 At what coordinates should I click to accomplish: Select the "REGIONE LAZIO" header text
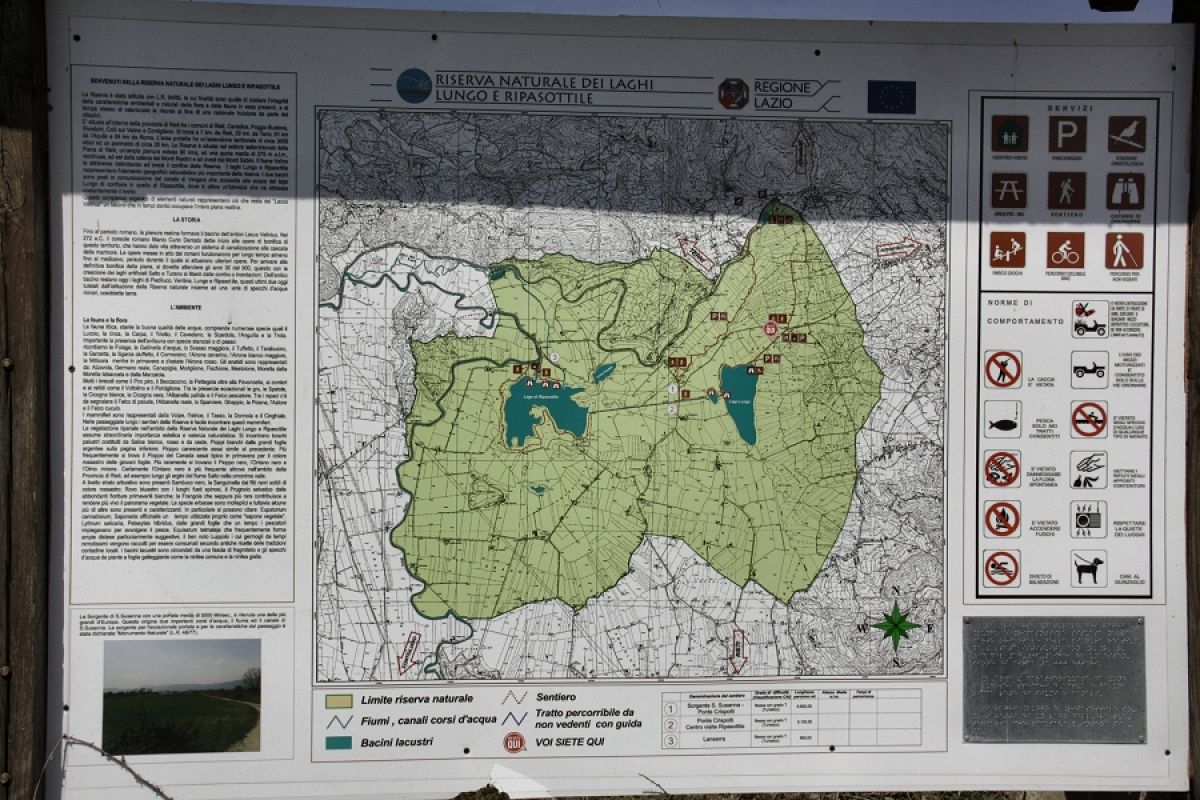tap(782, 94)
